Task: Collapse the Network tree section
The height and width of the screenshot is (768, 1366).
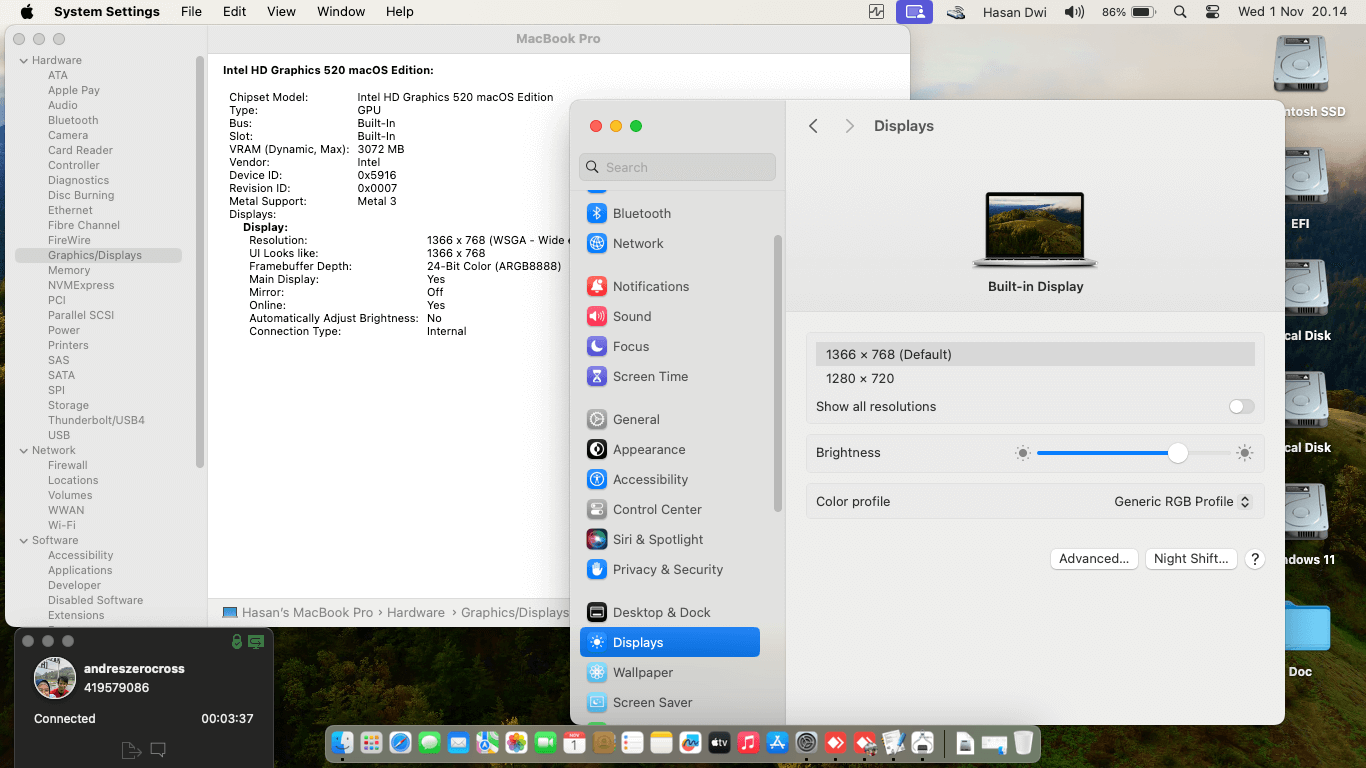Action: click(23, 450)
